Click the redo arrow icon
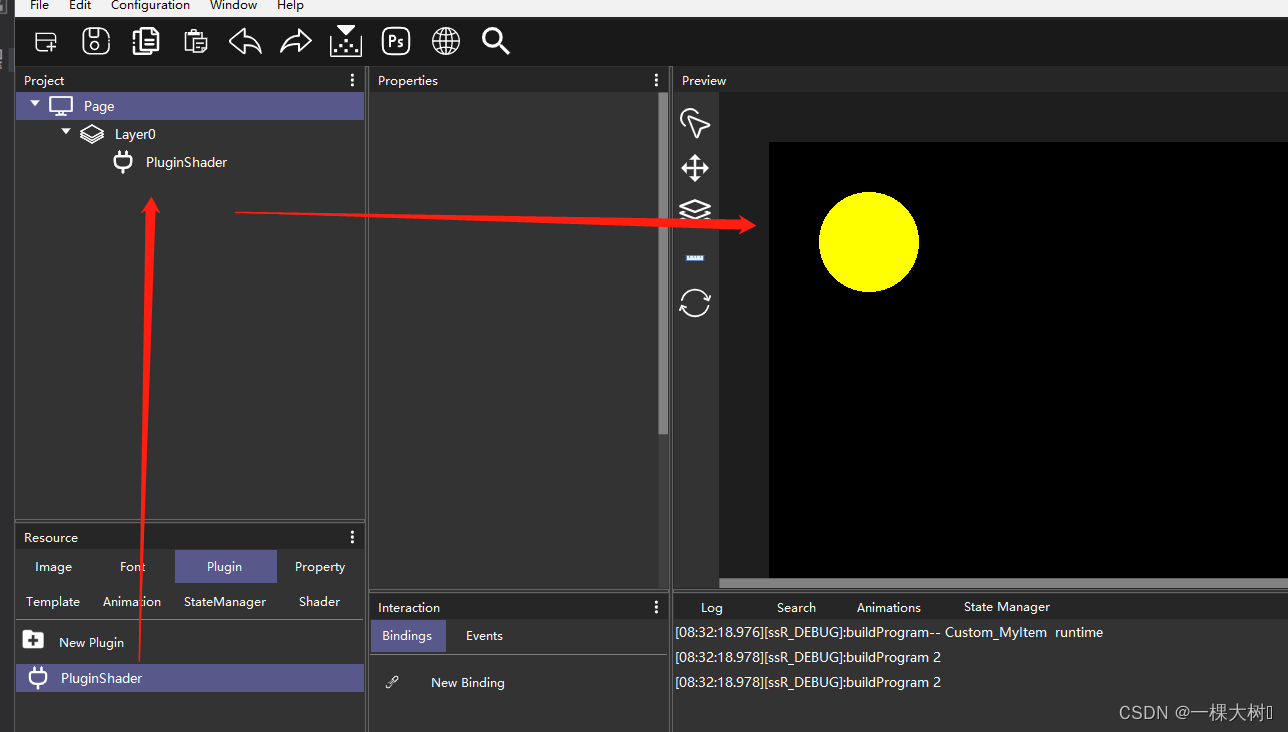 [x=295, y=41]
